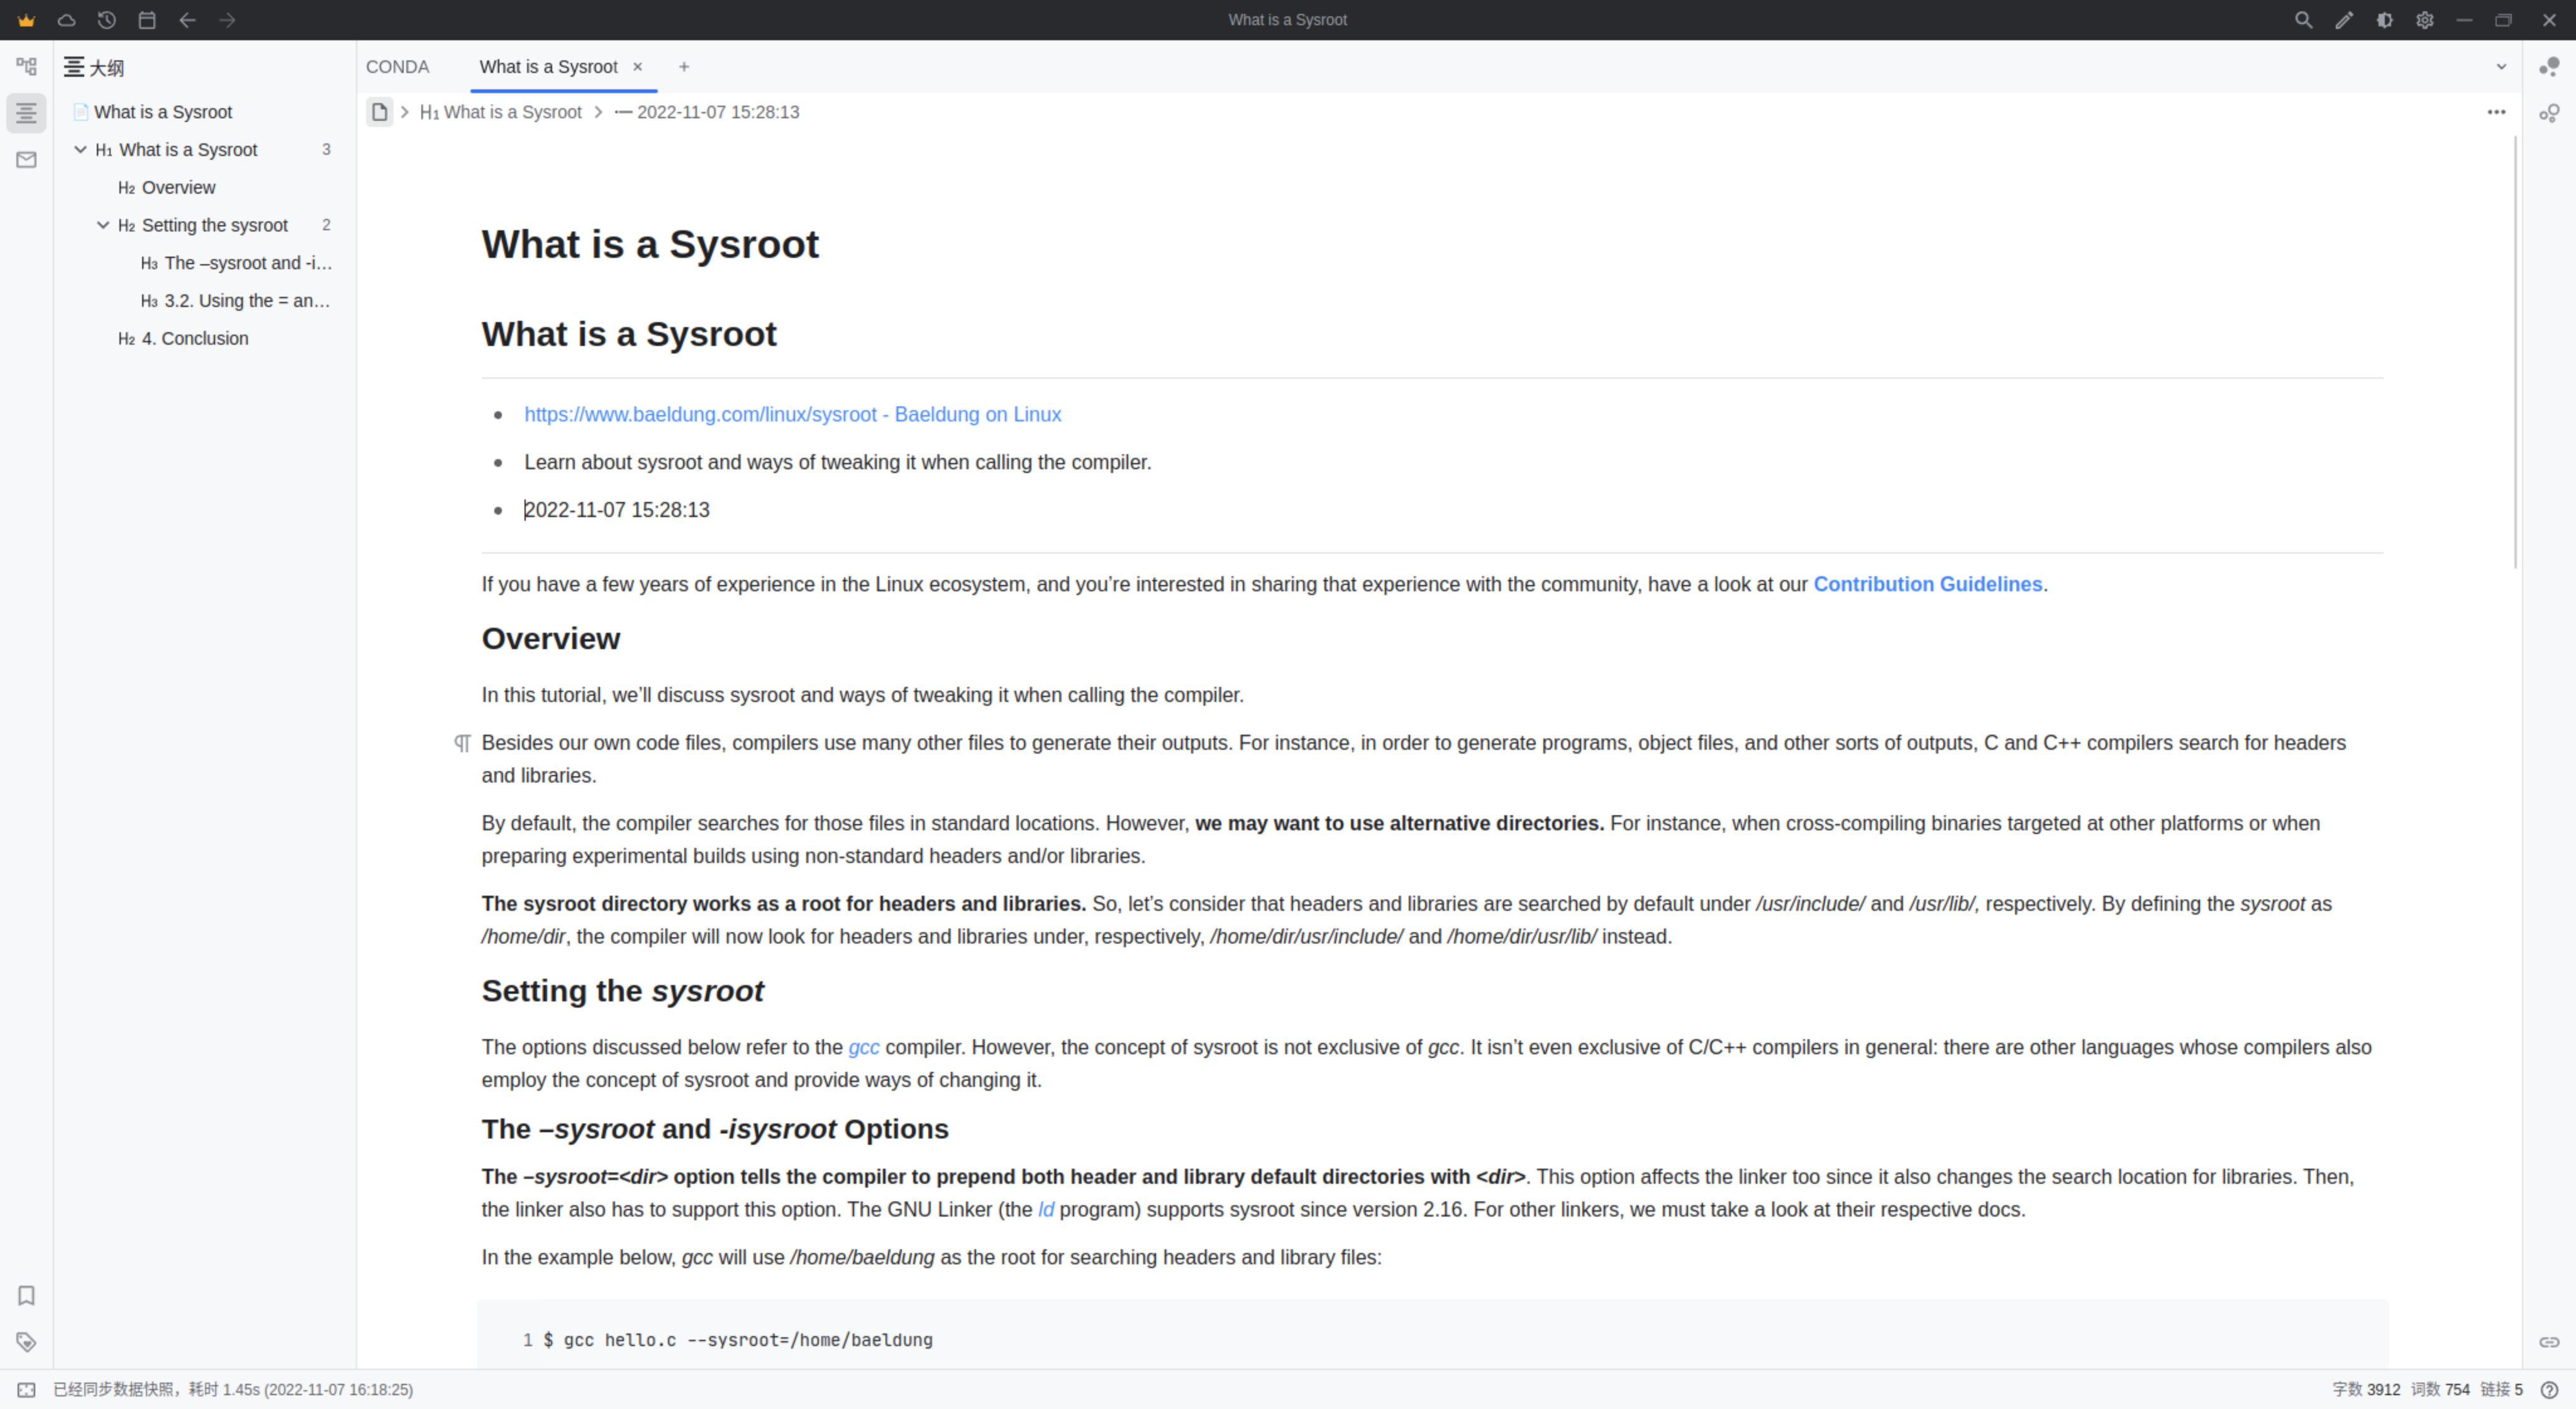Collapse H1 What is a Sysroot outline

click(x=81, y=150)
